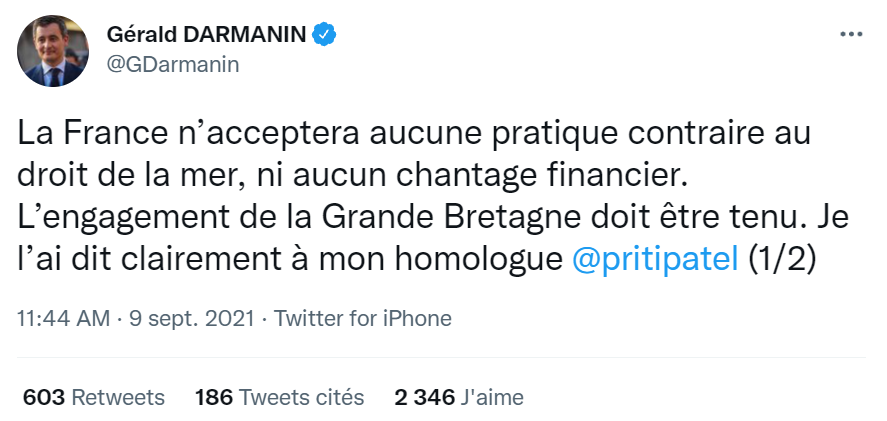Screen dimensions: 887x421
Task: Open the three-dot more options menu
Action: point(851,34)
